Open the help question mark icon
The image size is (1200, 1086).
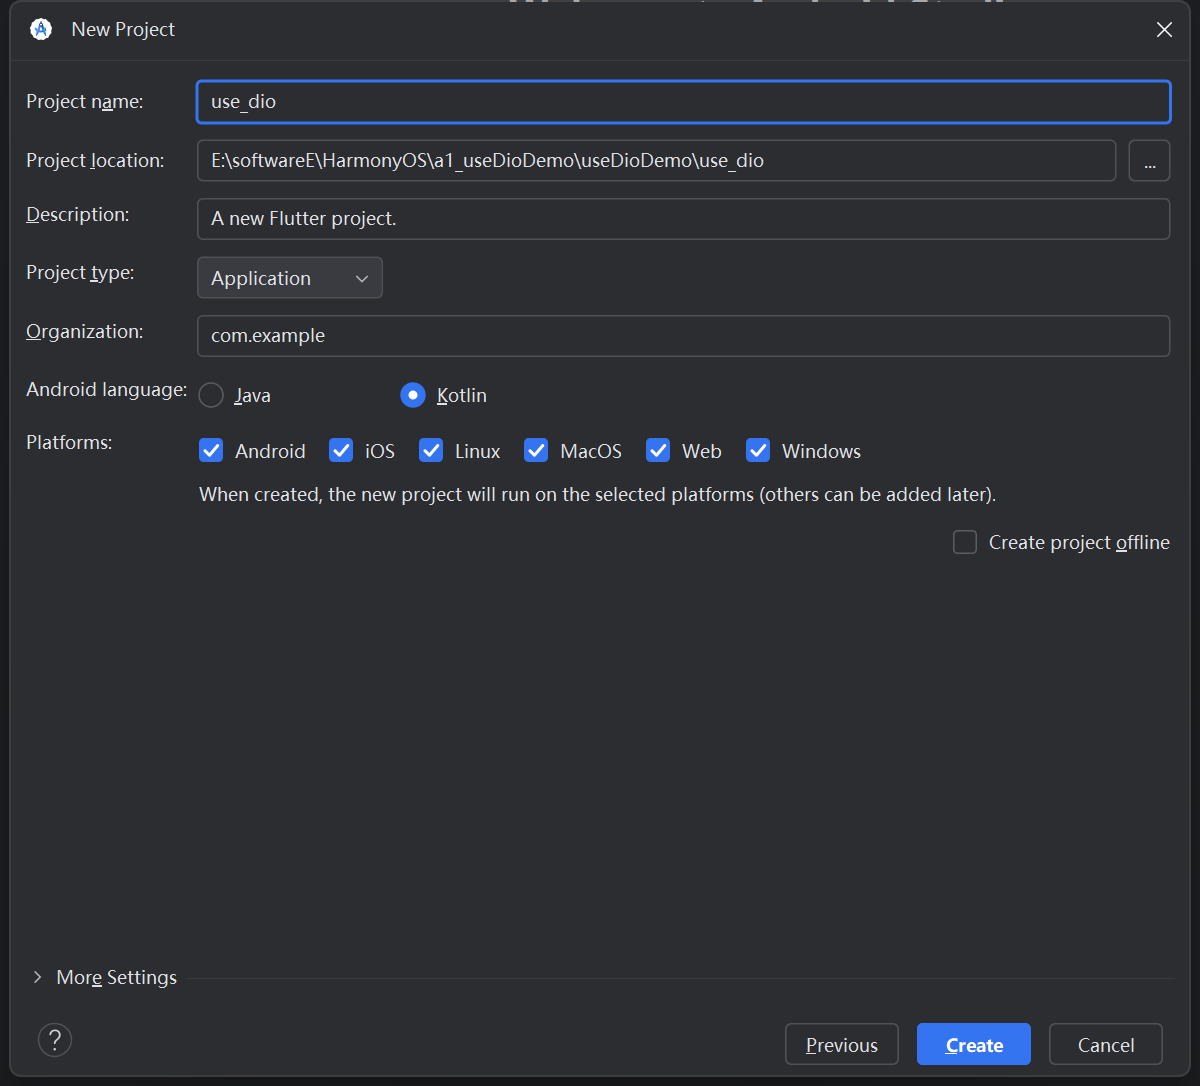tap(55, 1039)
